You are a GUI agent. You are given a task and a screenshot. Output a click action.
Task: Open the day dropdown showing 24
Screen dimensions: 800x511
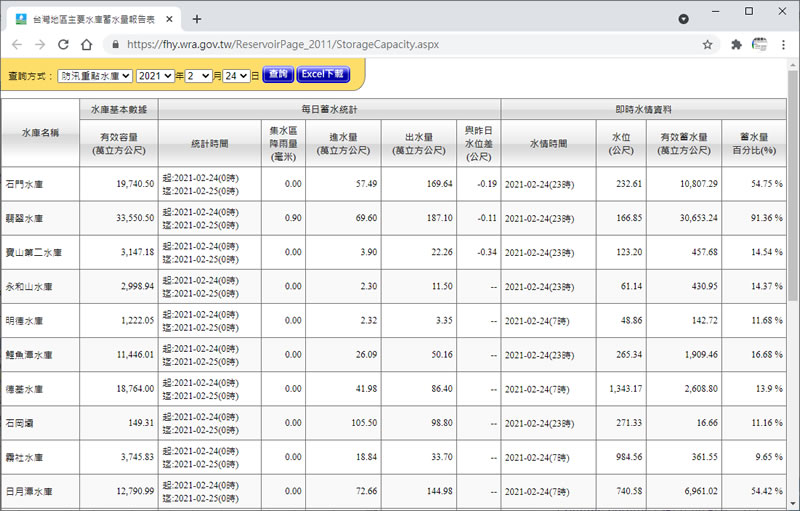pos(236,76)
